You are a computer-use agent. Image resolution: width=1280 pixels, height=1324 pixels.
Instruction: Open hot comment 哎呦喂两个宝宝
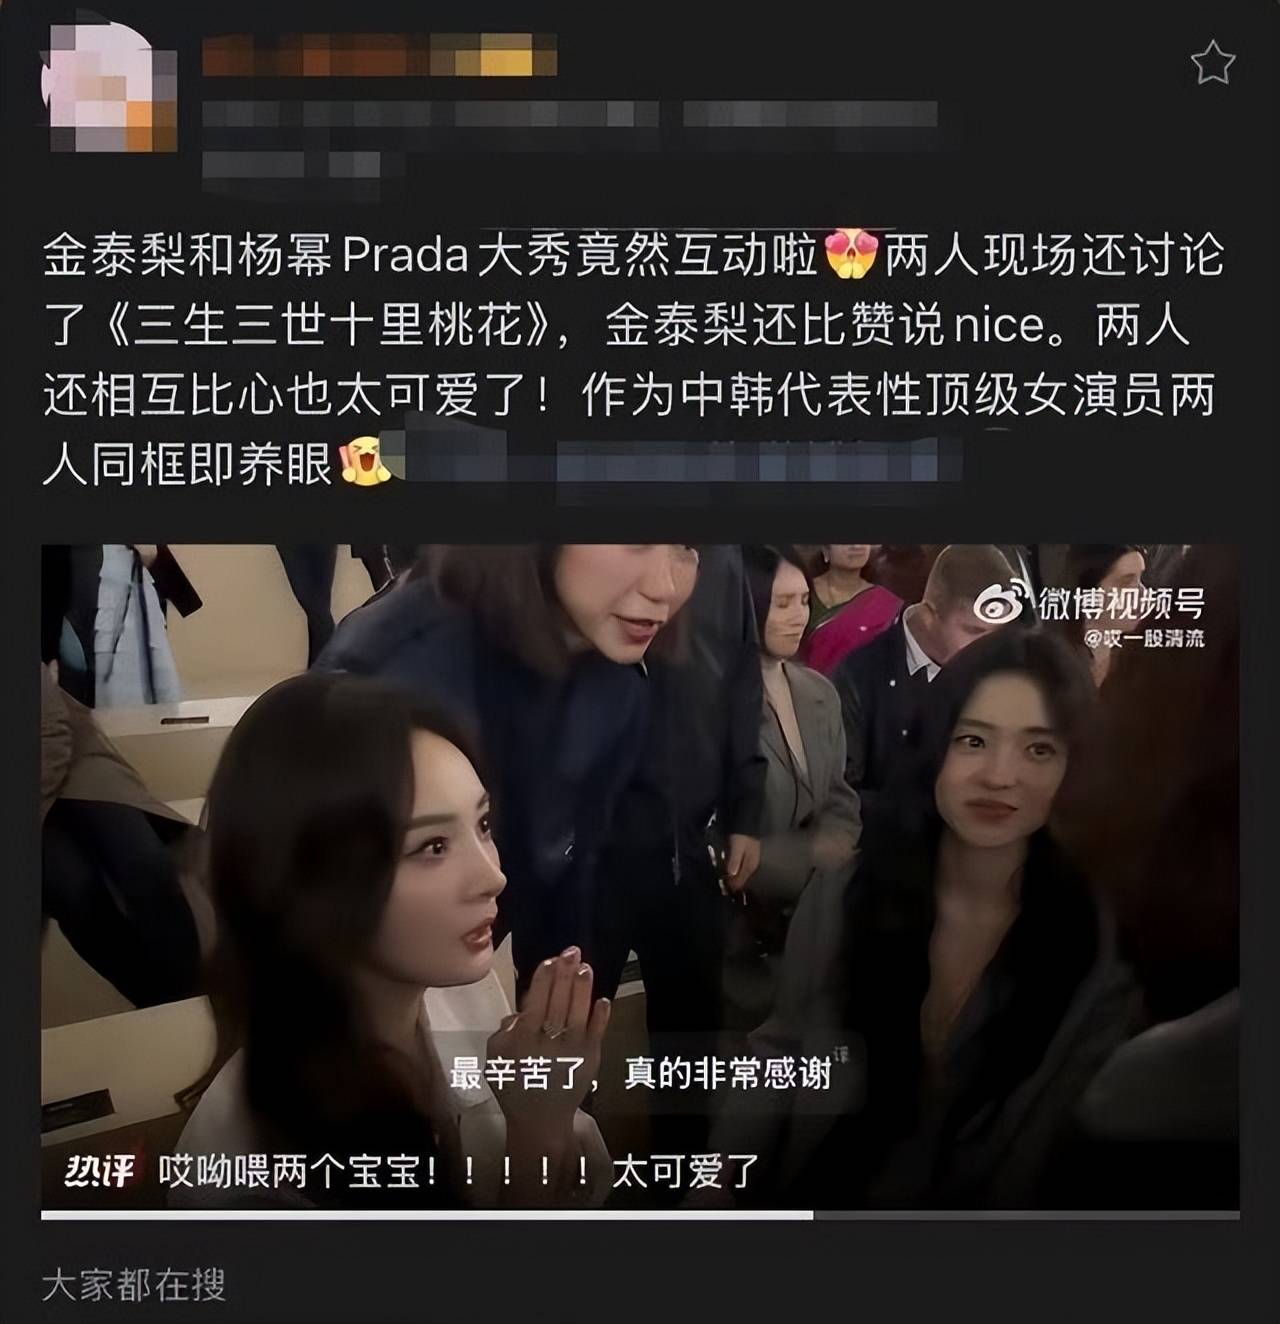pos(459,1170)
